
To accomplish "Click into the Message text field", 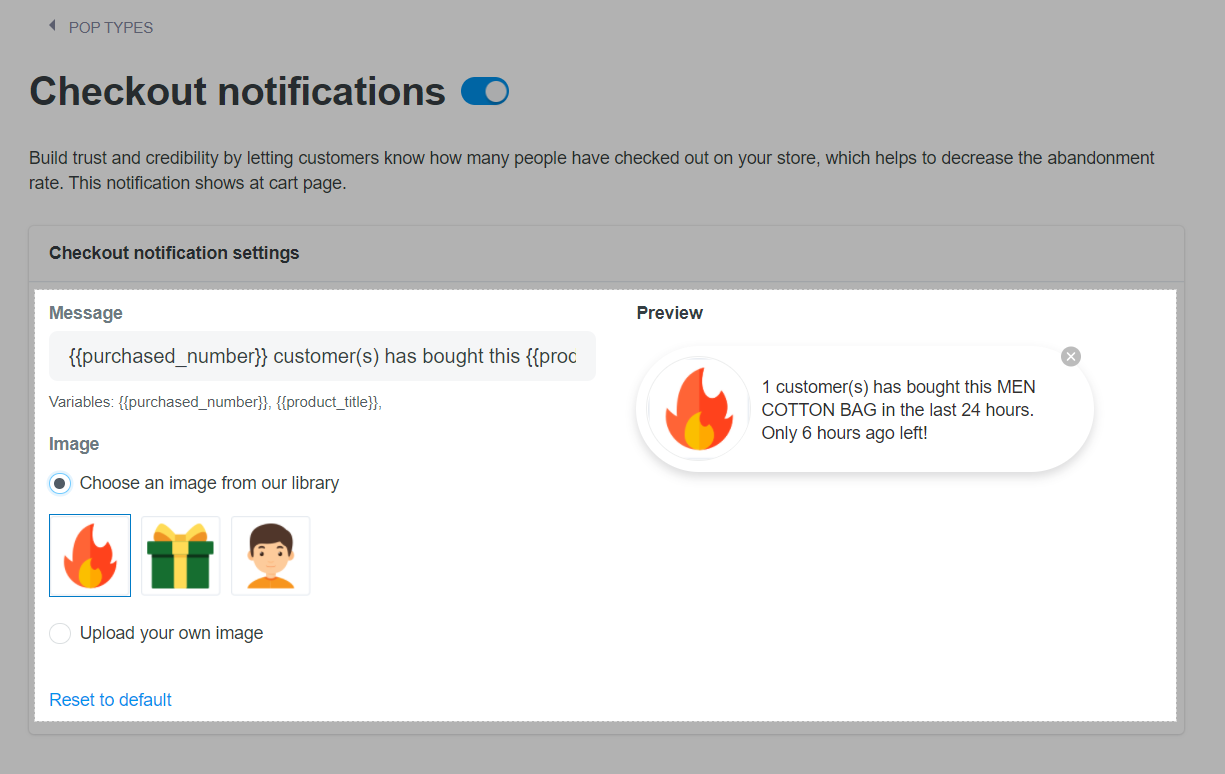I will pyautogui.click(x=322, y=357).
